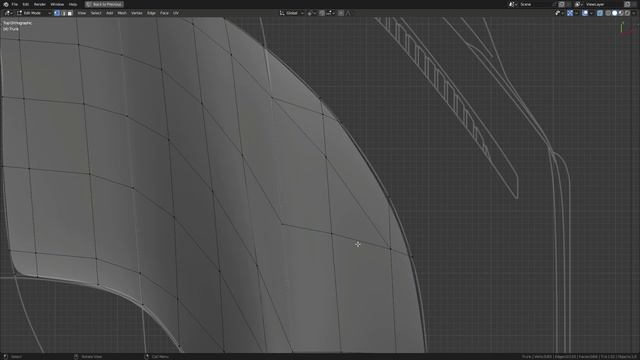The height and width of the screenshot is (360, 640).
Task: Open the snapping options dropdown
Action: (331, 13)
